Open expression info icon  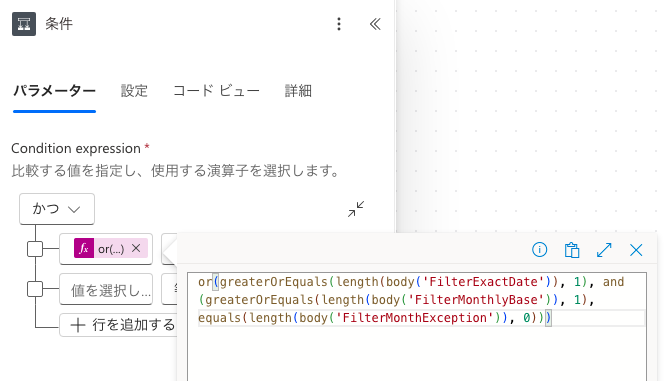(539, 250)
